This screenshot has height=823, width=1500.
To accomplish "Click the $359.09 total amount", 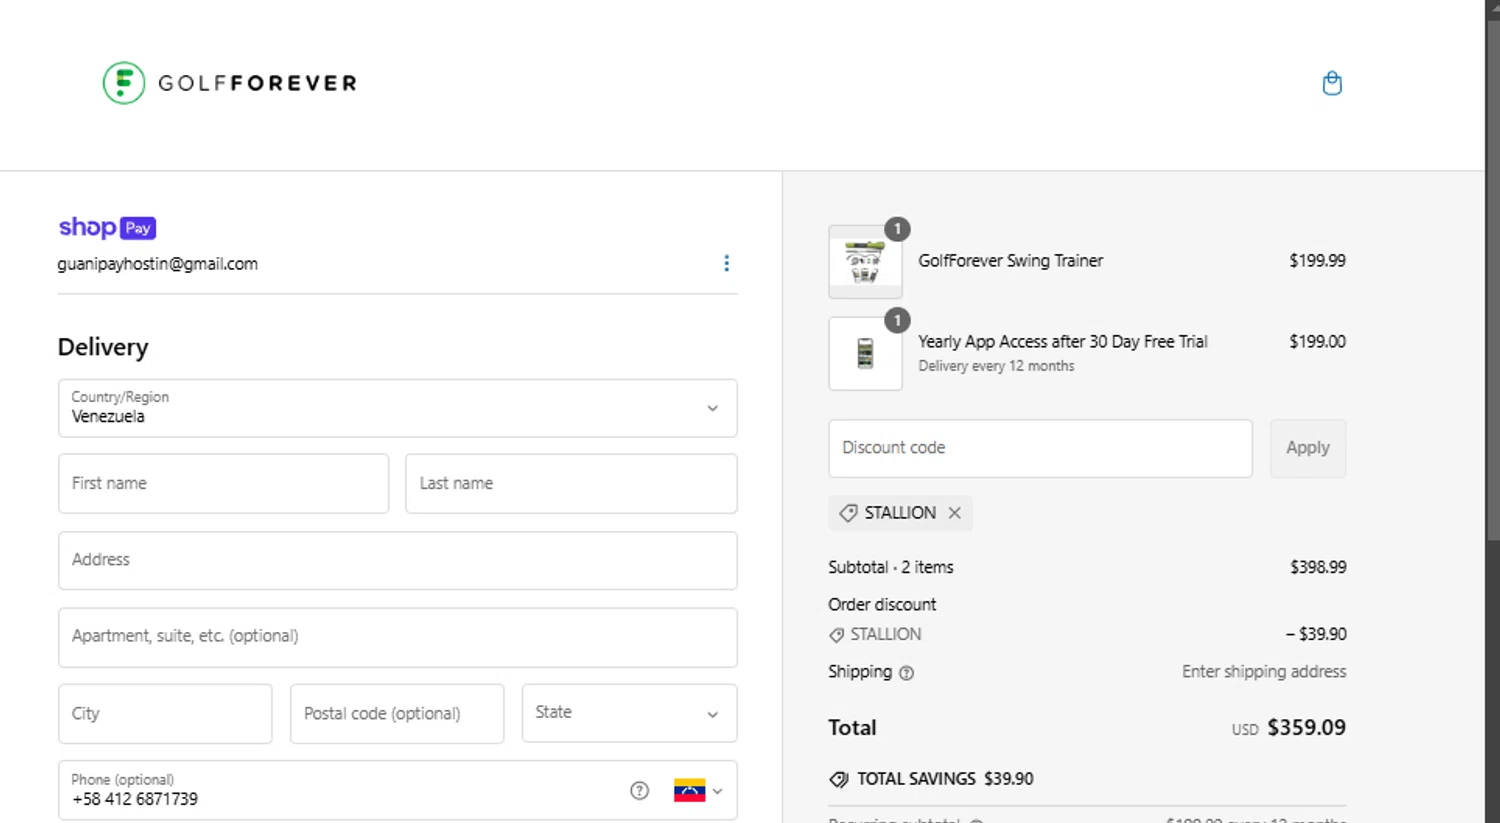I will click(1306, 728).
